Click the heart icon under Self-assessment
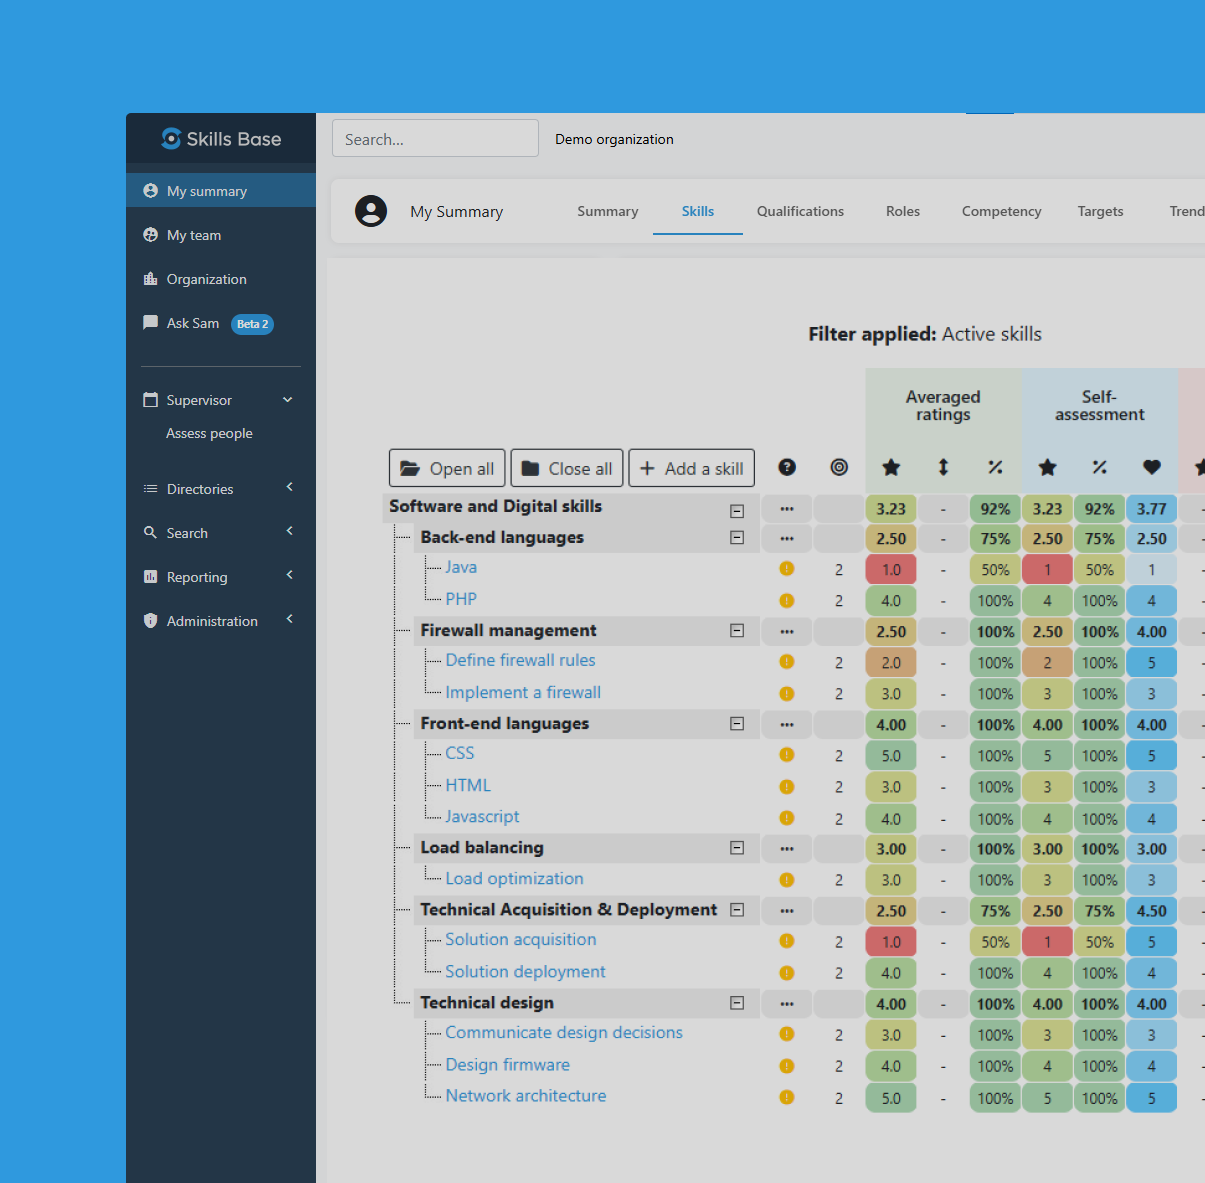1205x1183 pixels. [x=1151, y=467]
